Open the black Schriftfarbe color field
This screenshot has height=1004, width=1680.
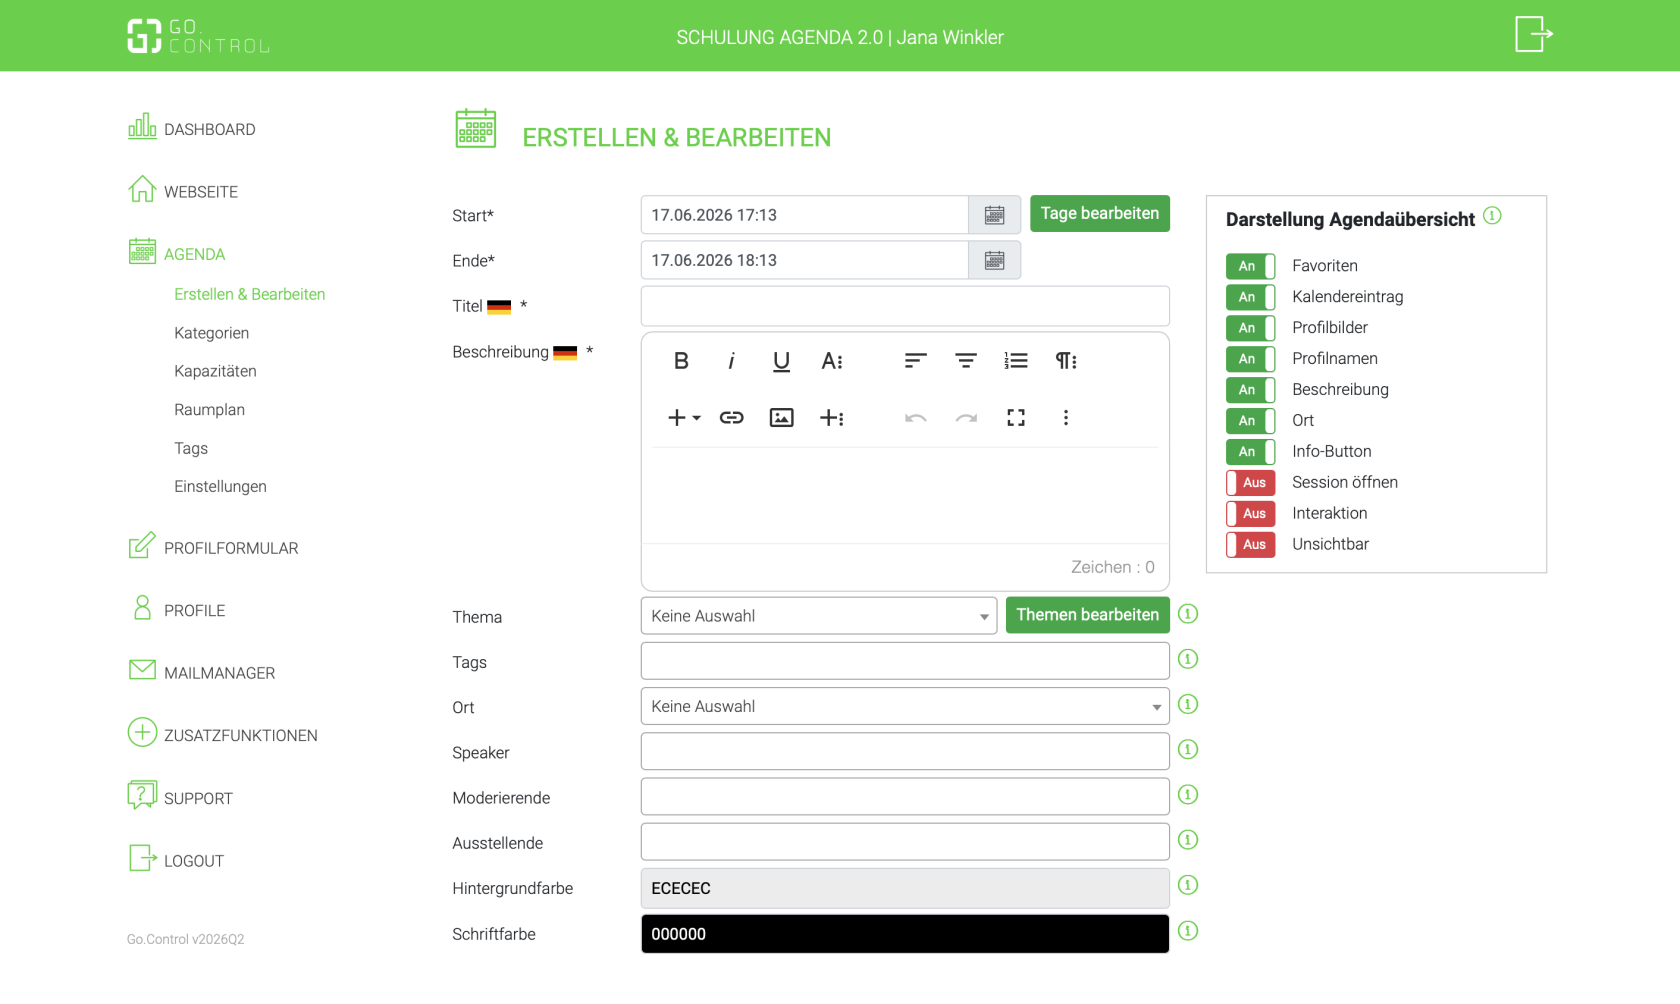pyautogui.click(x=905, y=934)
